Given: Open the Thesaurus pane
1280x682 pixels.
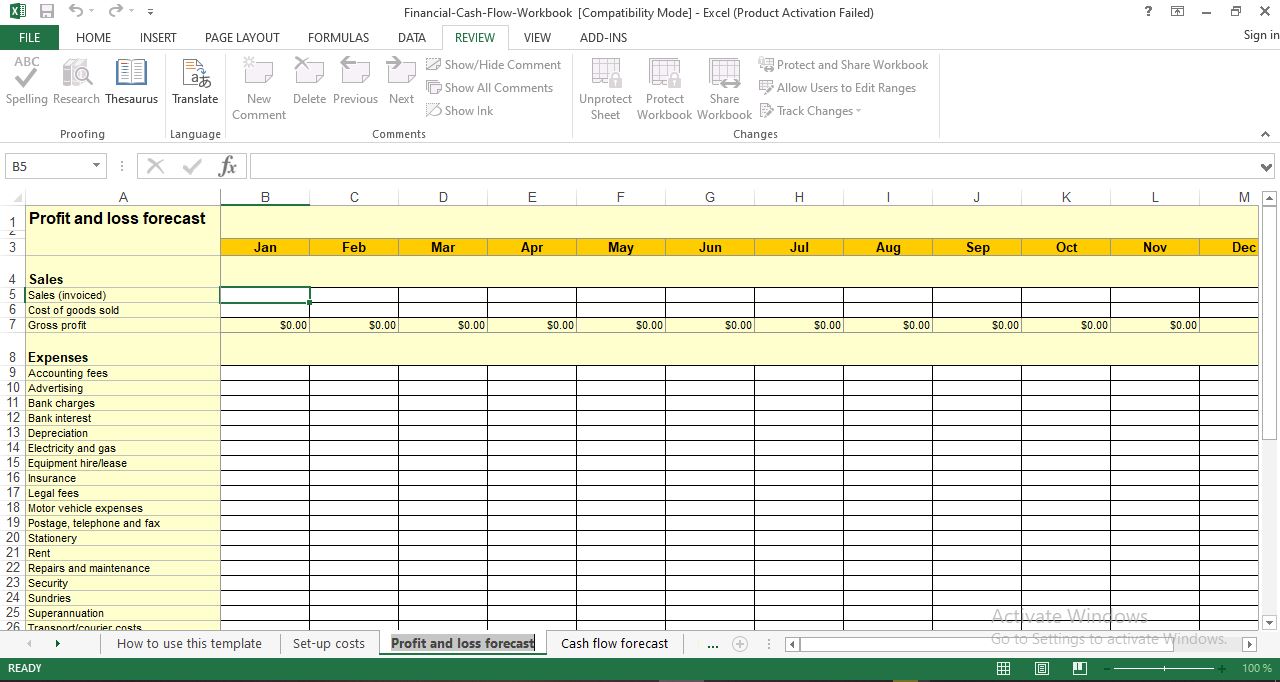Looking at the screenshot, I should tap(131, 85).
